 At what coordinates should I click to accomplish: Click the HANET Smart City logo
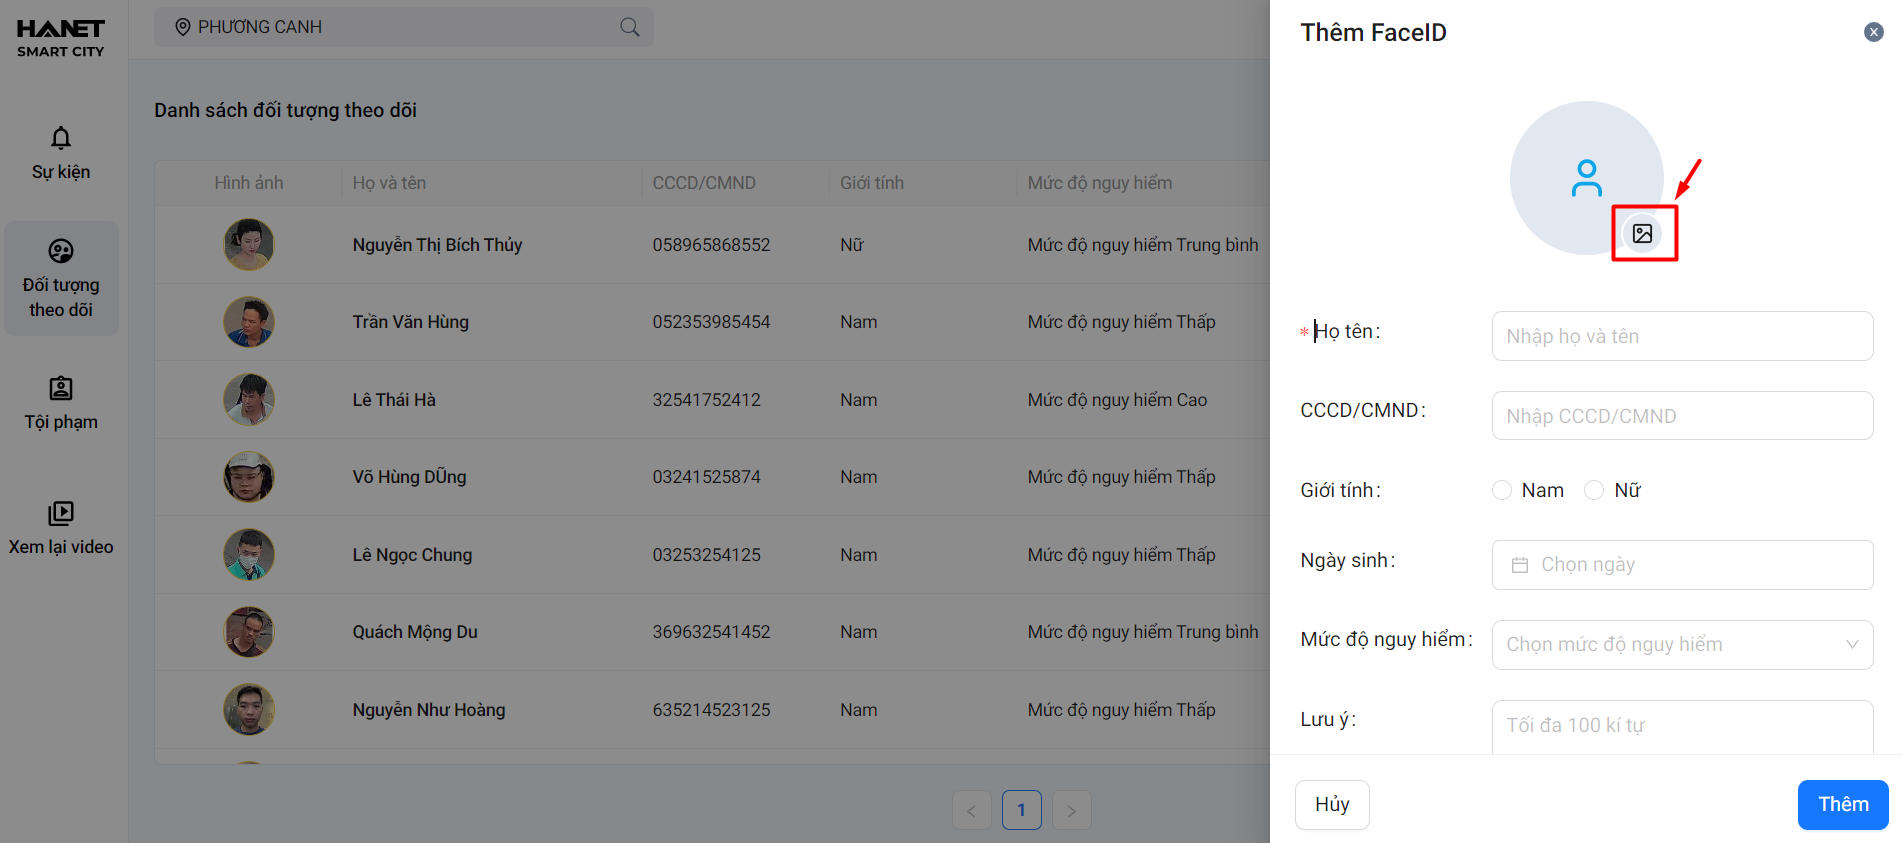61,38
